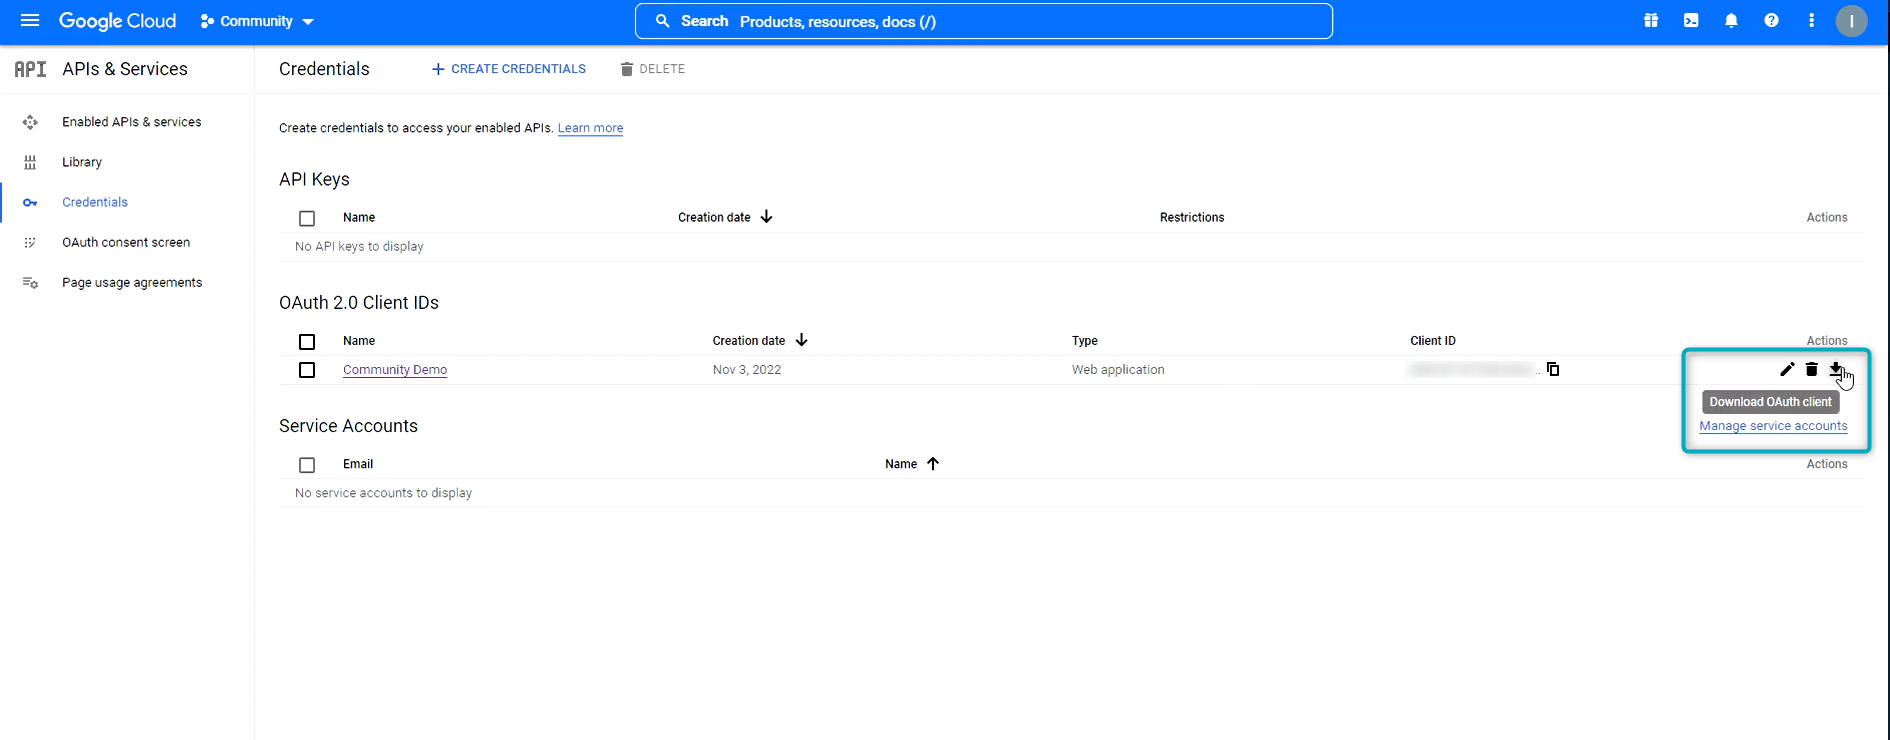Click the Type column header
The width and height of the screenshot is (1890, 740).
click(x=1085, y=341)
